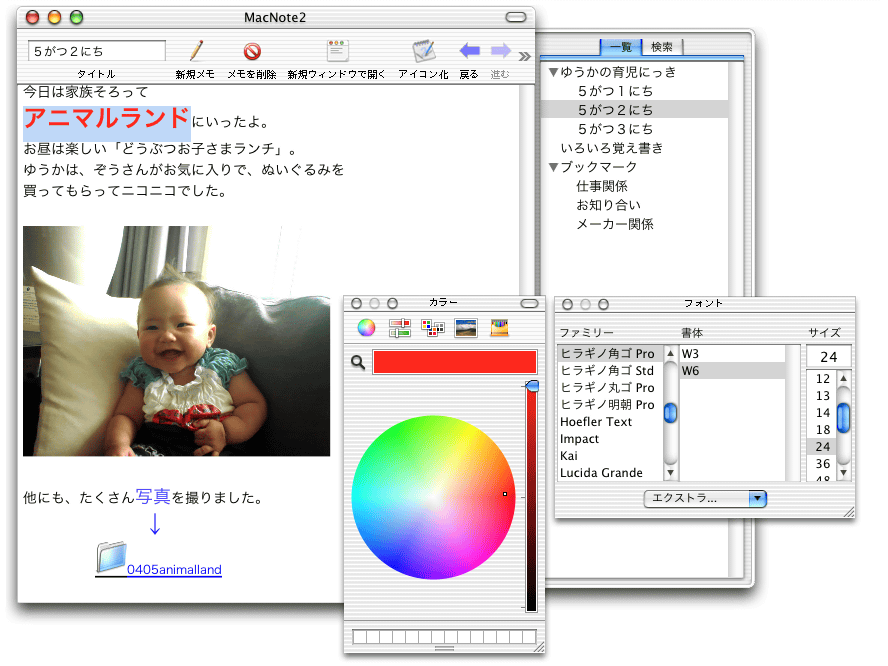Click the red アニマルランド heading text
This screenshot has width=888, height=666.
click(106, 118)
